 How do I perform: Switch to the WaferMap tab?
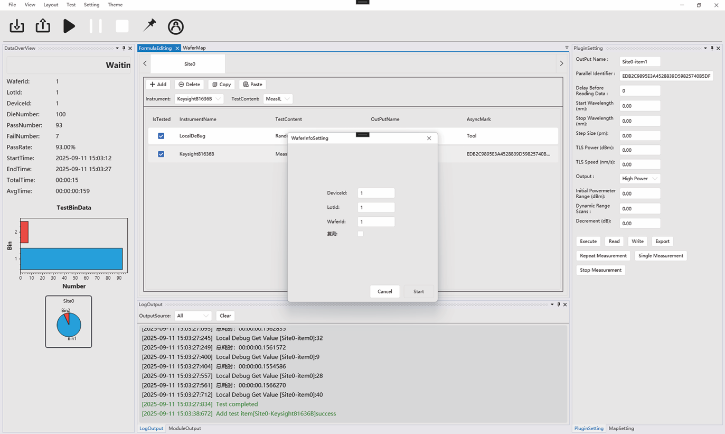coord(194,48)
